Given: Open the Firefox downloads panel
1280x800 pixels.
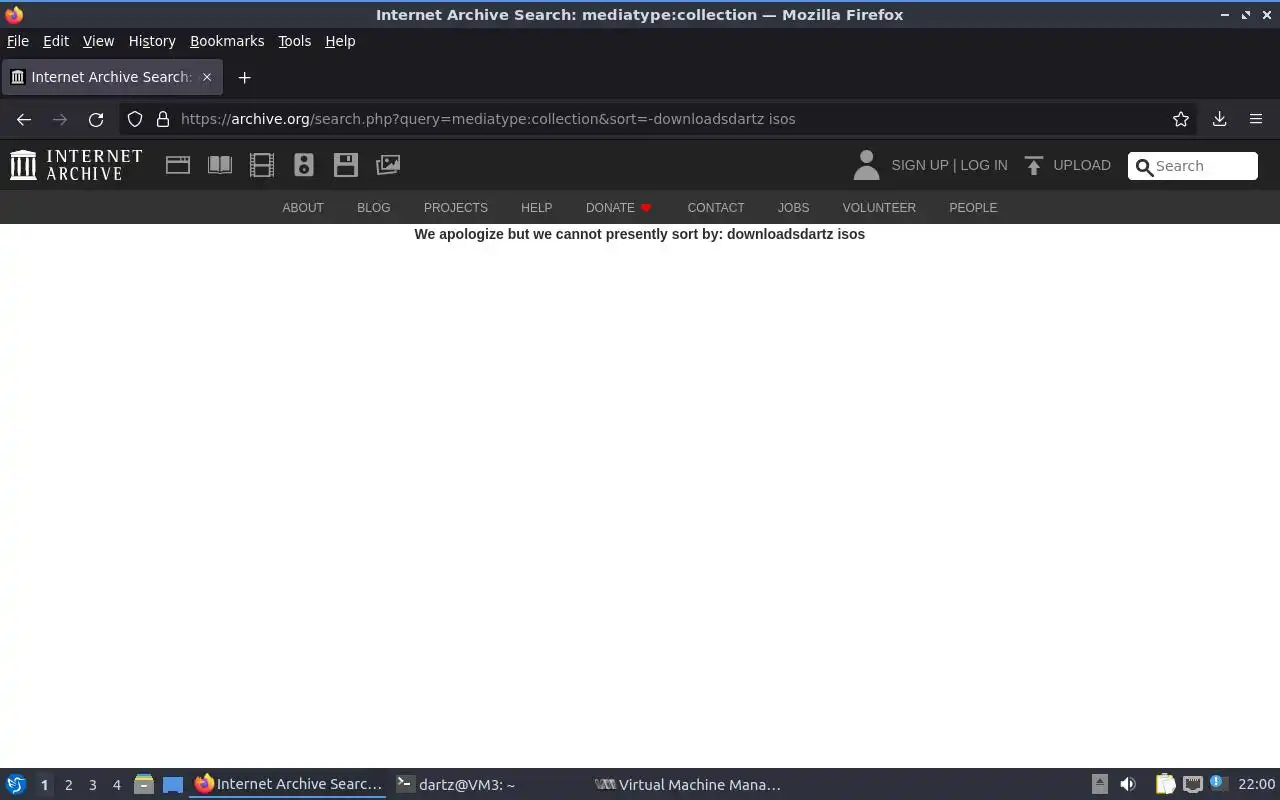Looking at the screenshot, I should tap(1220, 119).
